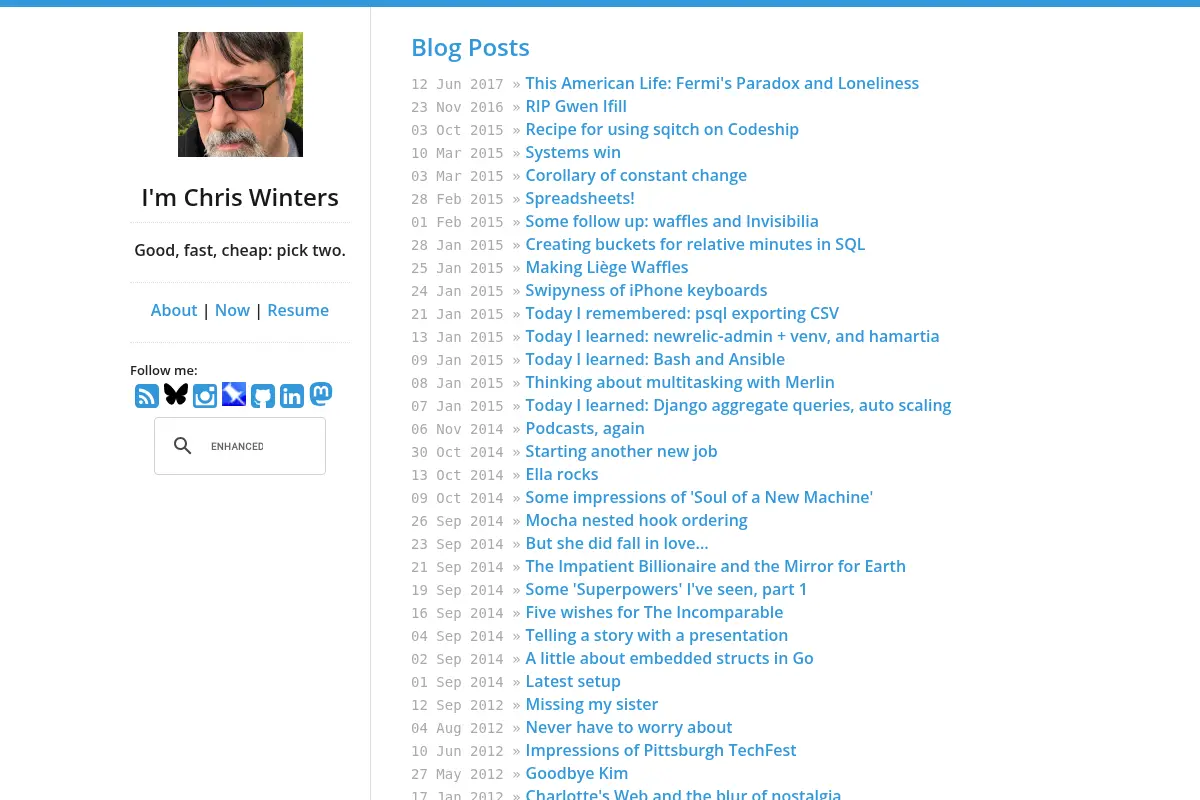Open 'Starting another new job' post
Image resolution: width=1200 pixels, height=800 pixels.
621,451
